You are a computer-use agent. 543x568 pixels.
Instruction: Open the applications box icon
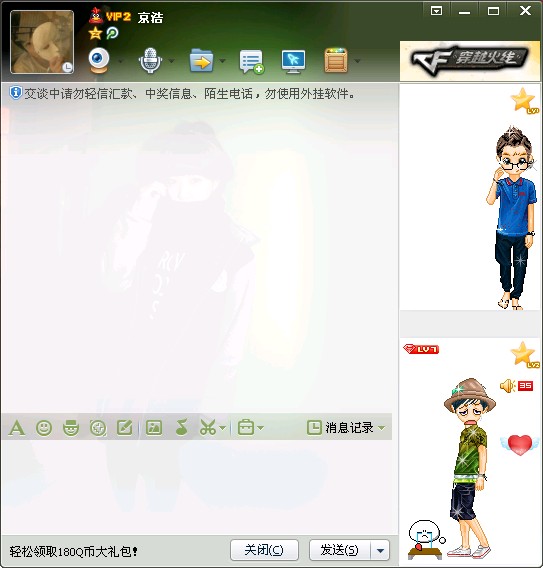(336, 60)
